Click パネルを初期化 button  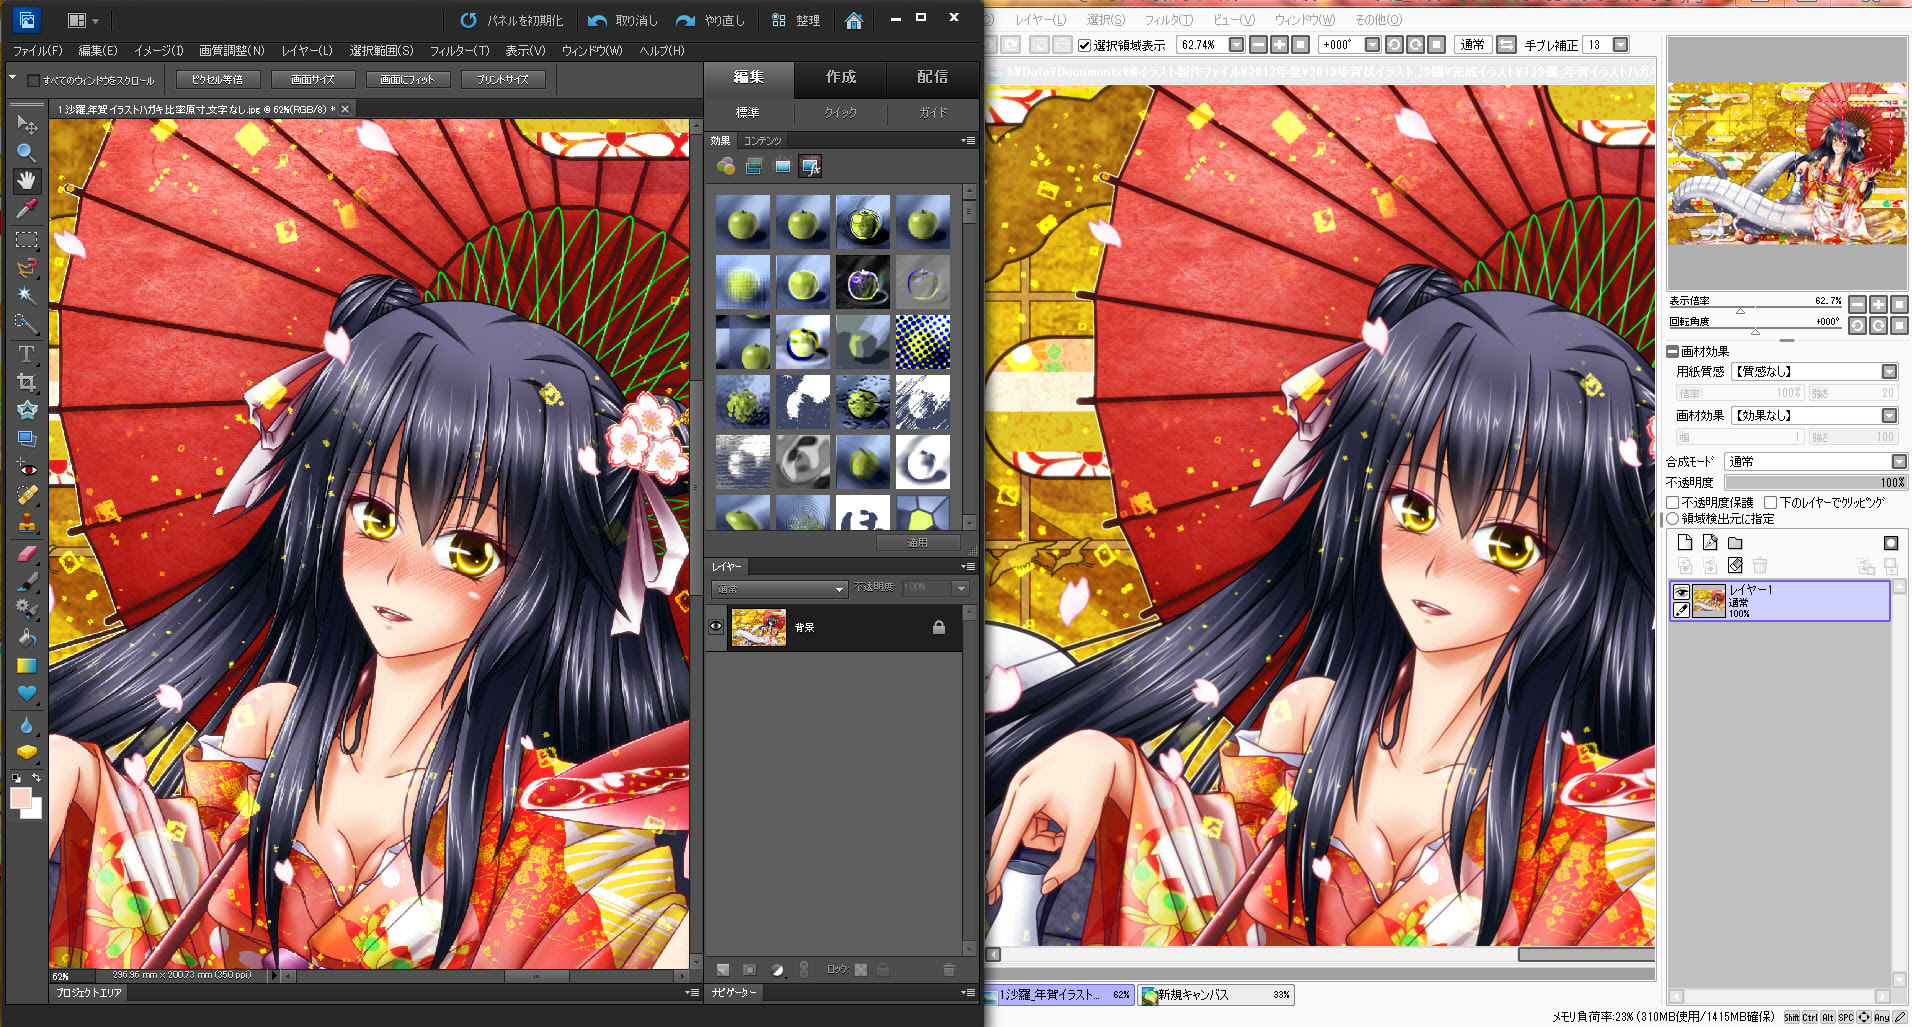click(x=511, y=20)
